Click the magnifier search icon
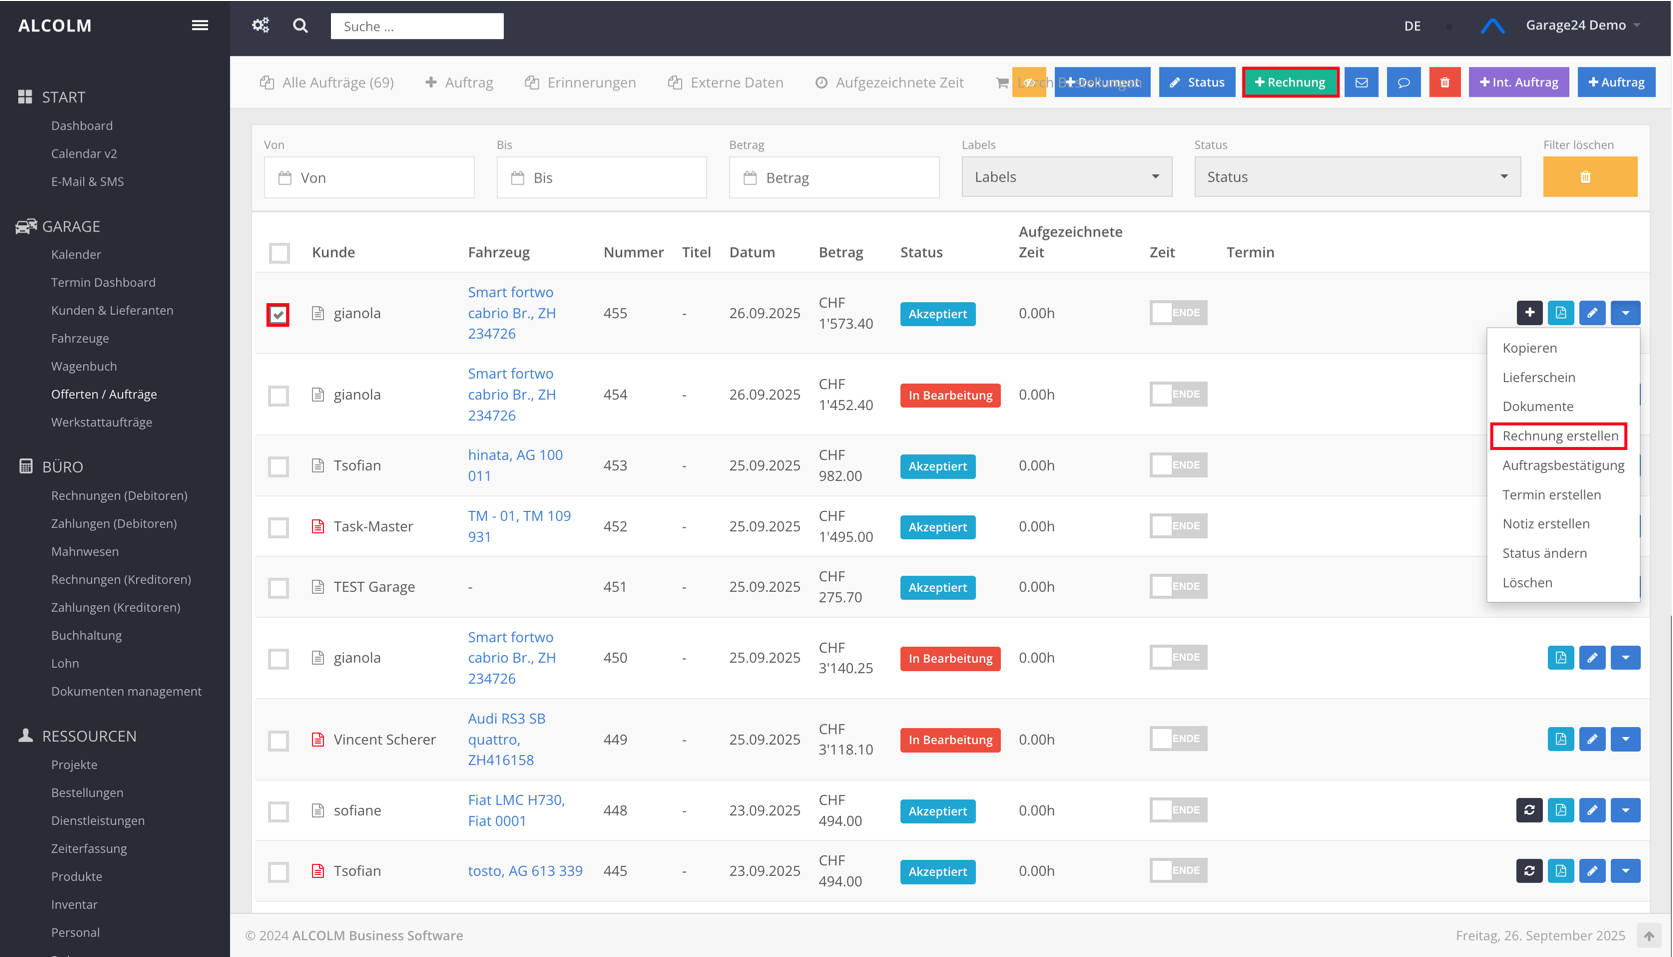 pos(300,25)
